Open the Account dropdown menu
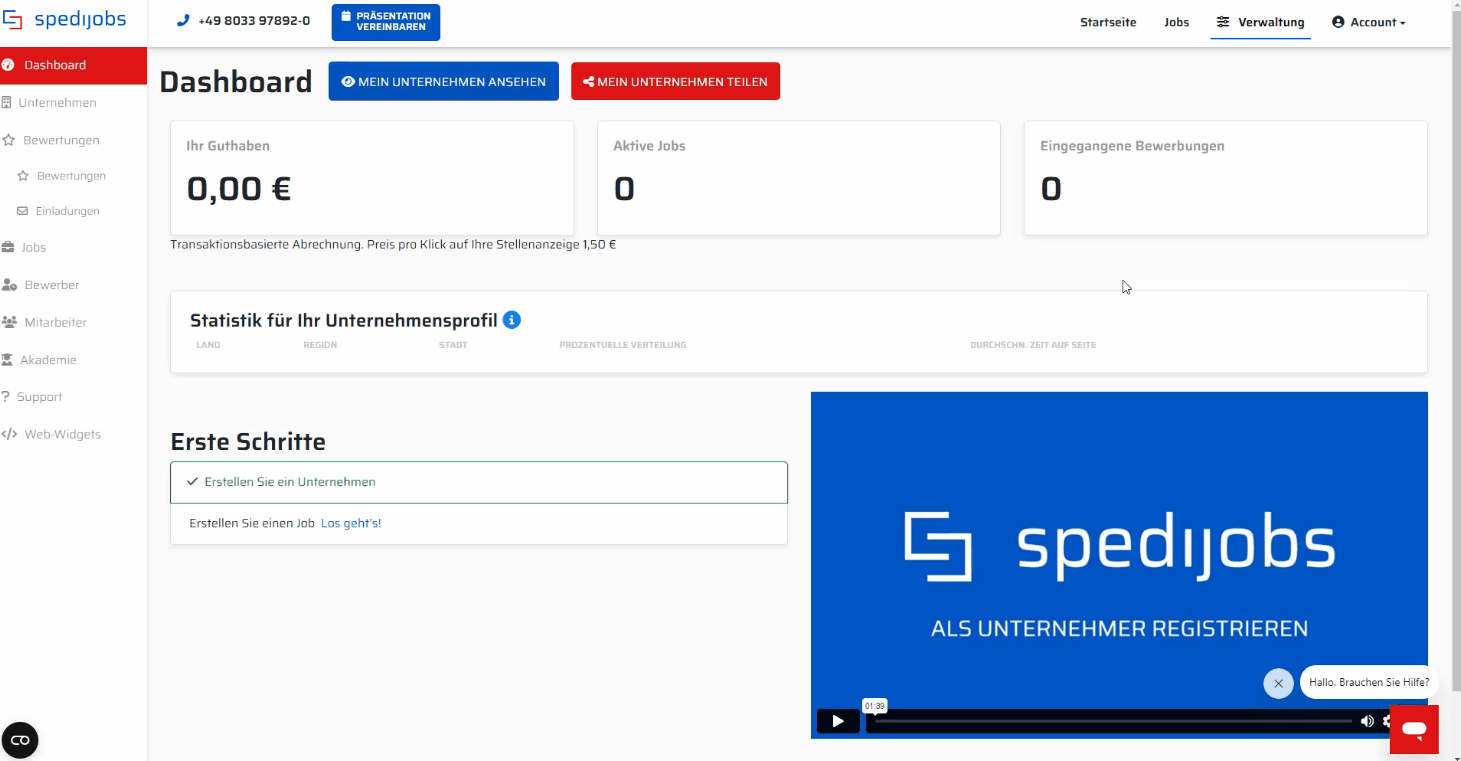This screenshot has height=761, width=1461. pyautogui.click(x=1369, y=22)
